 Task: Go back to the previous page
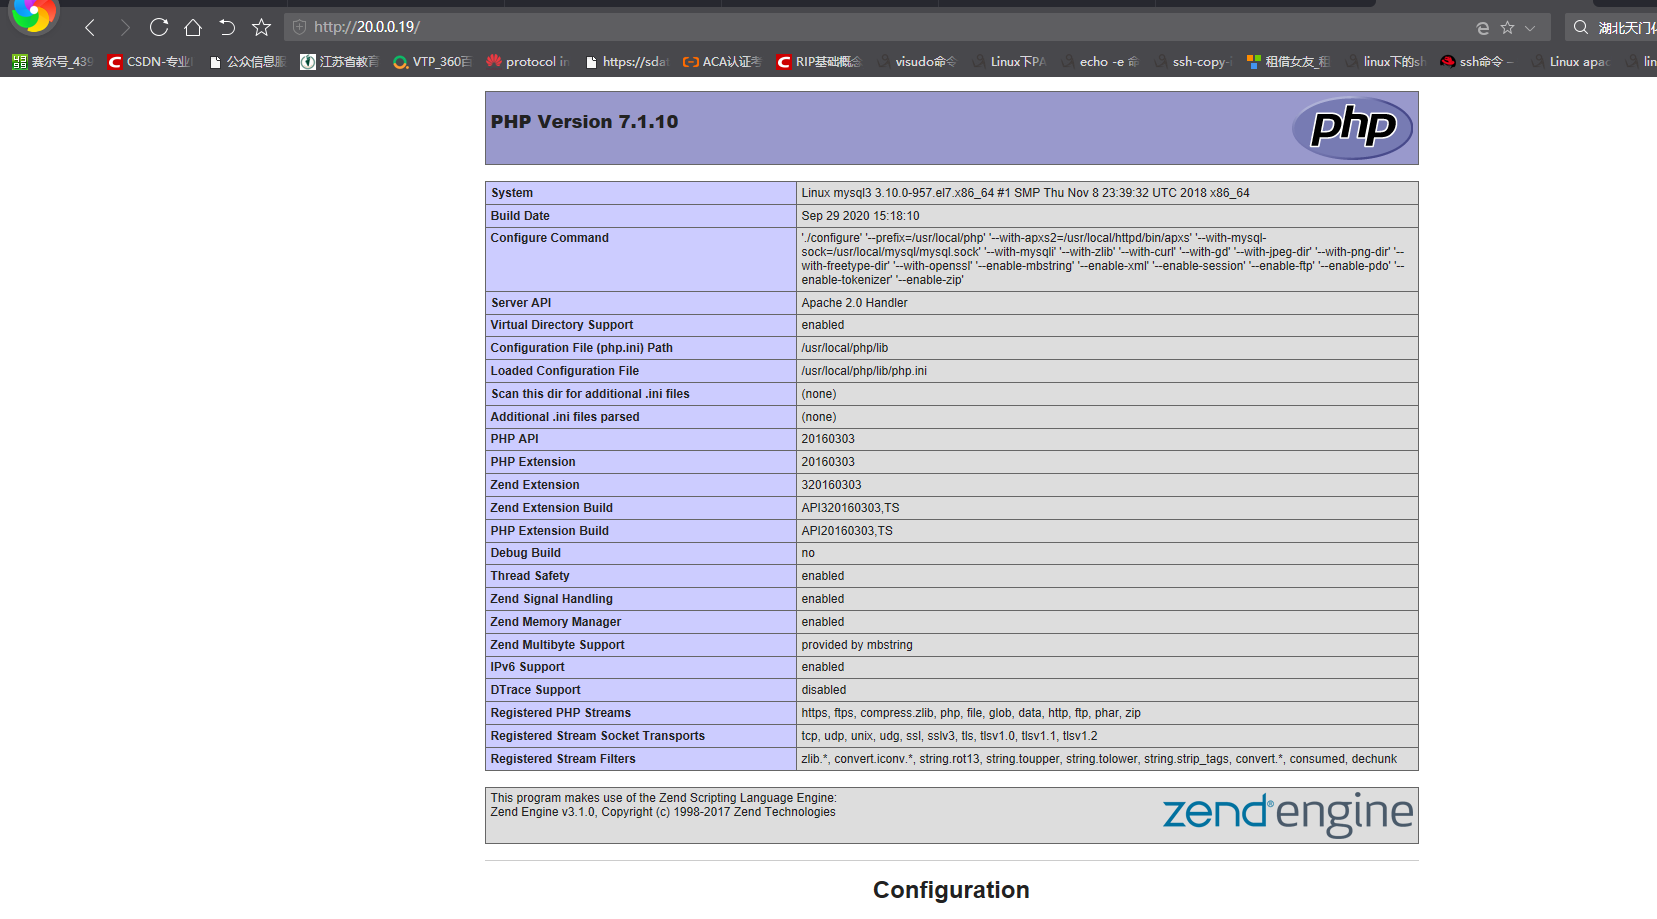pos(90,27)
